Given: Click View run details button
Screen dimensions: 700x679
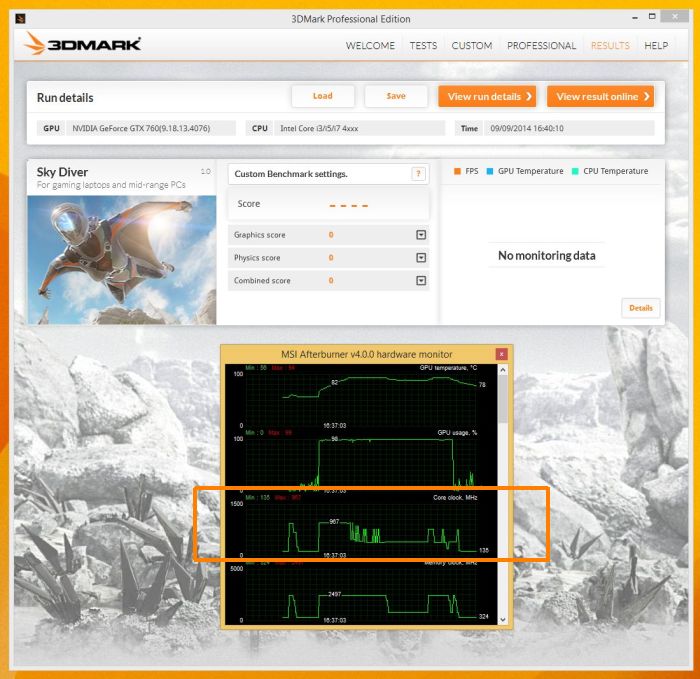Looking at the screenshot, I should [487, 96].
